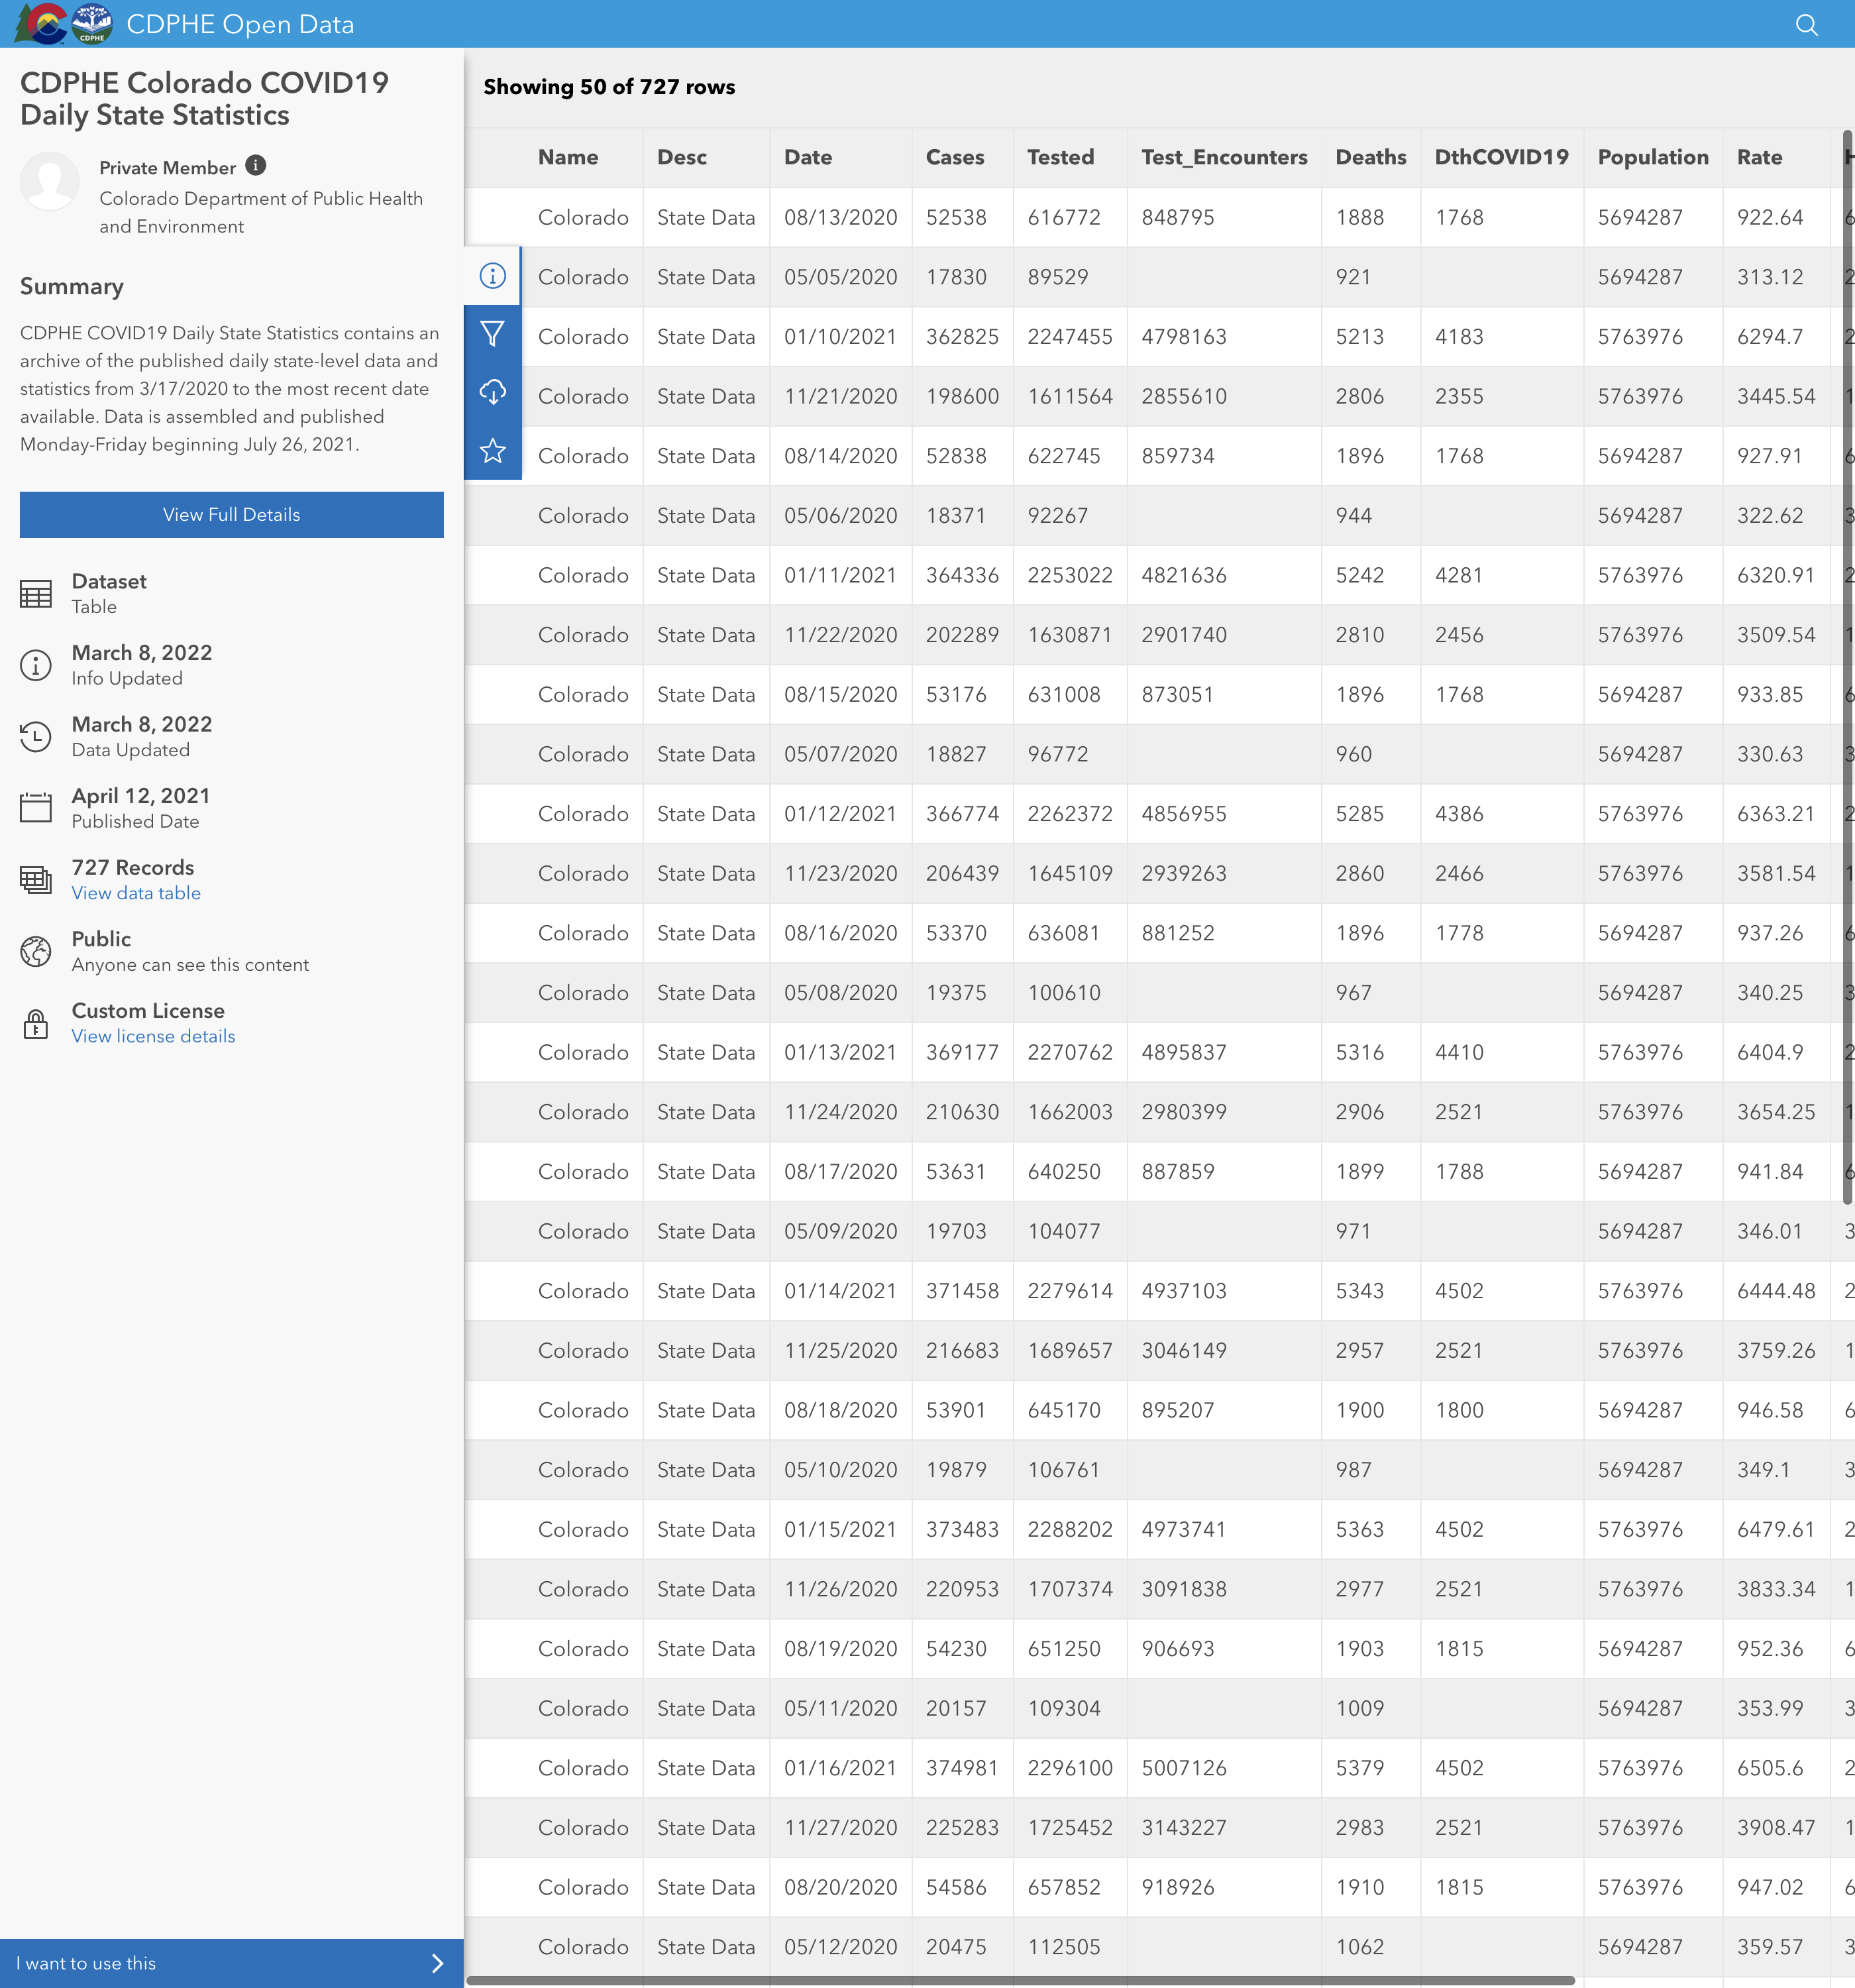Select rate cell 3833.34
This screenshot has height=1988, width=1855.
pyautogui.click(x=1776, y=1589)
